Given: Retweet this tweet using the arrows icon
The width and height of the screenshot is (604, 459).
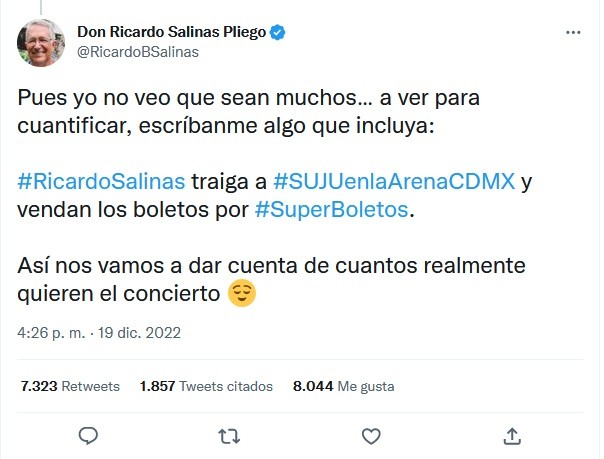Looking at the screenshot, I should tap(229, 435).
